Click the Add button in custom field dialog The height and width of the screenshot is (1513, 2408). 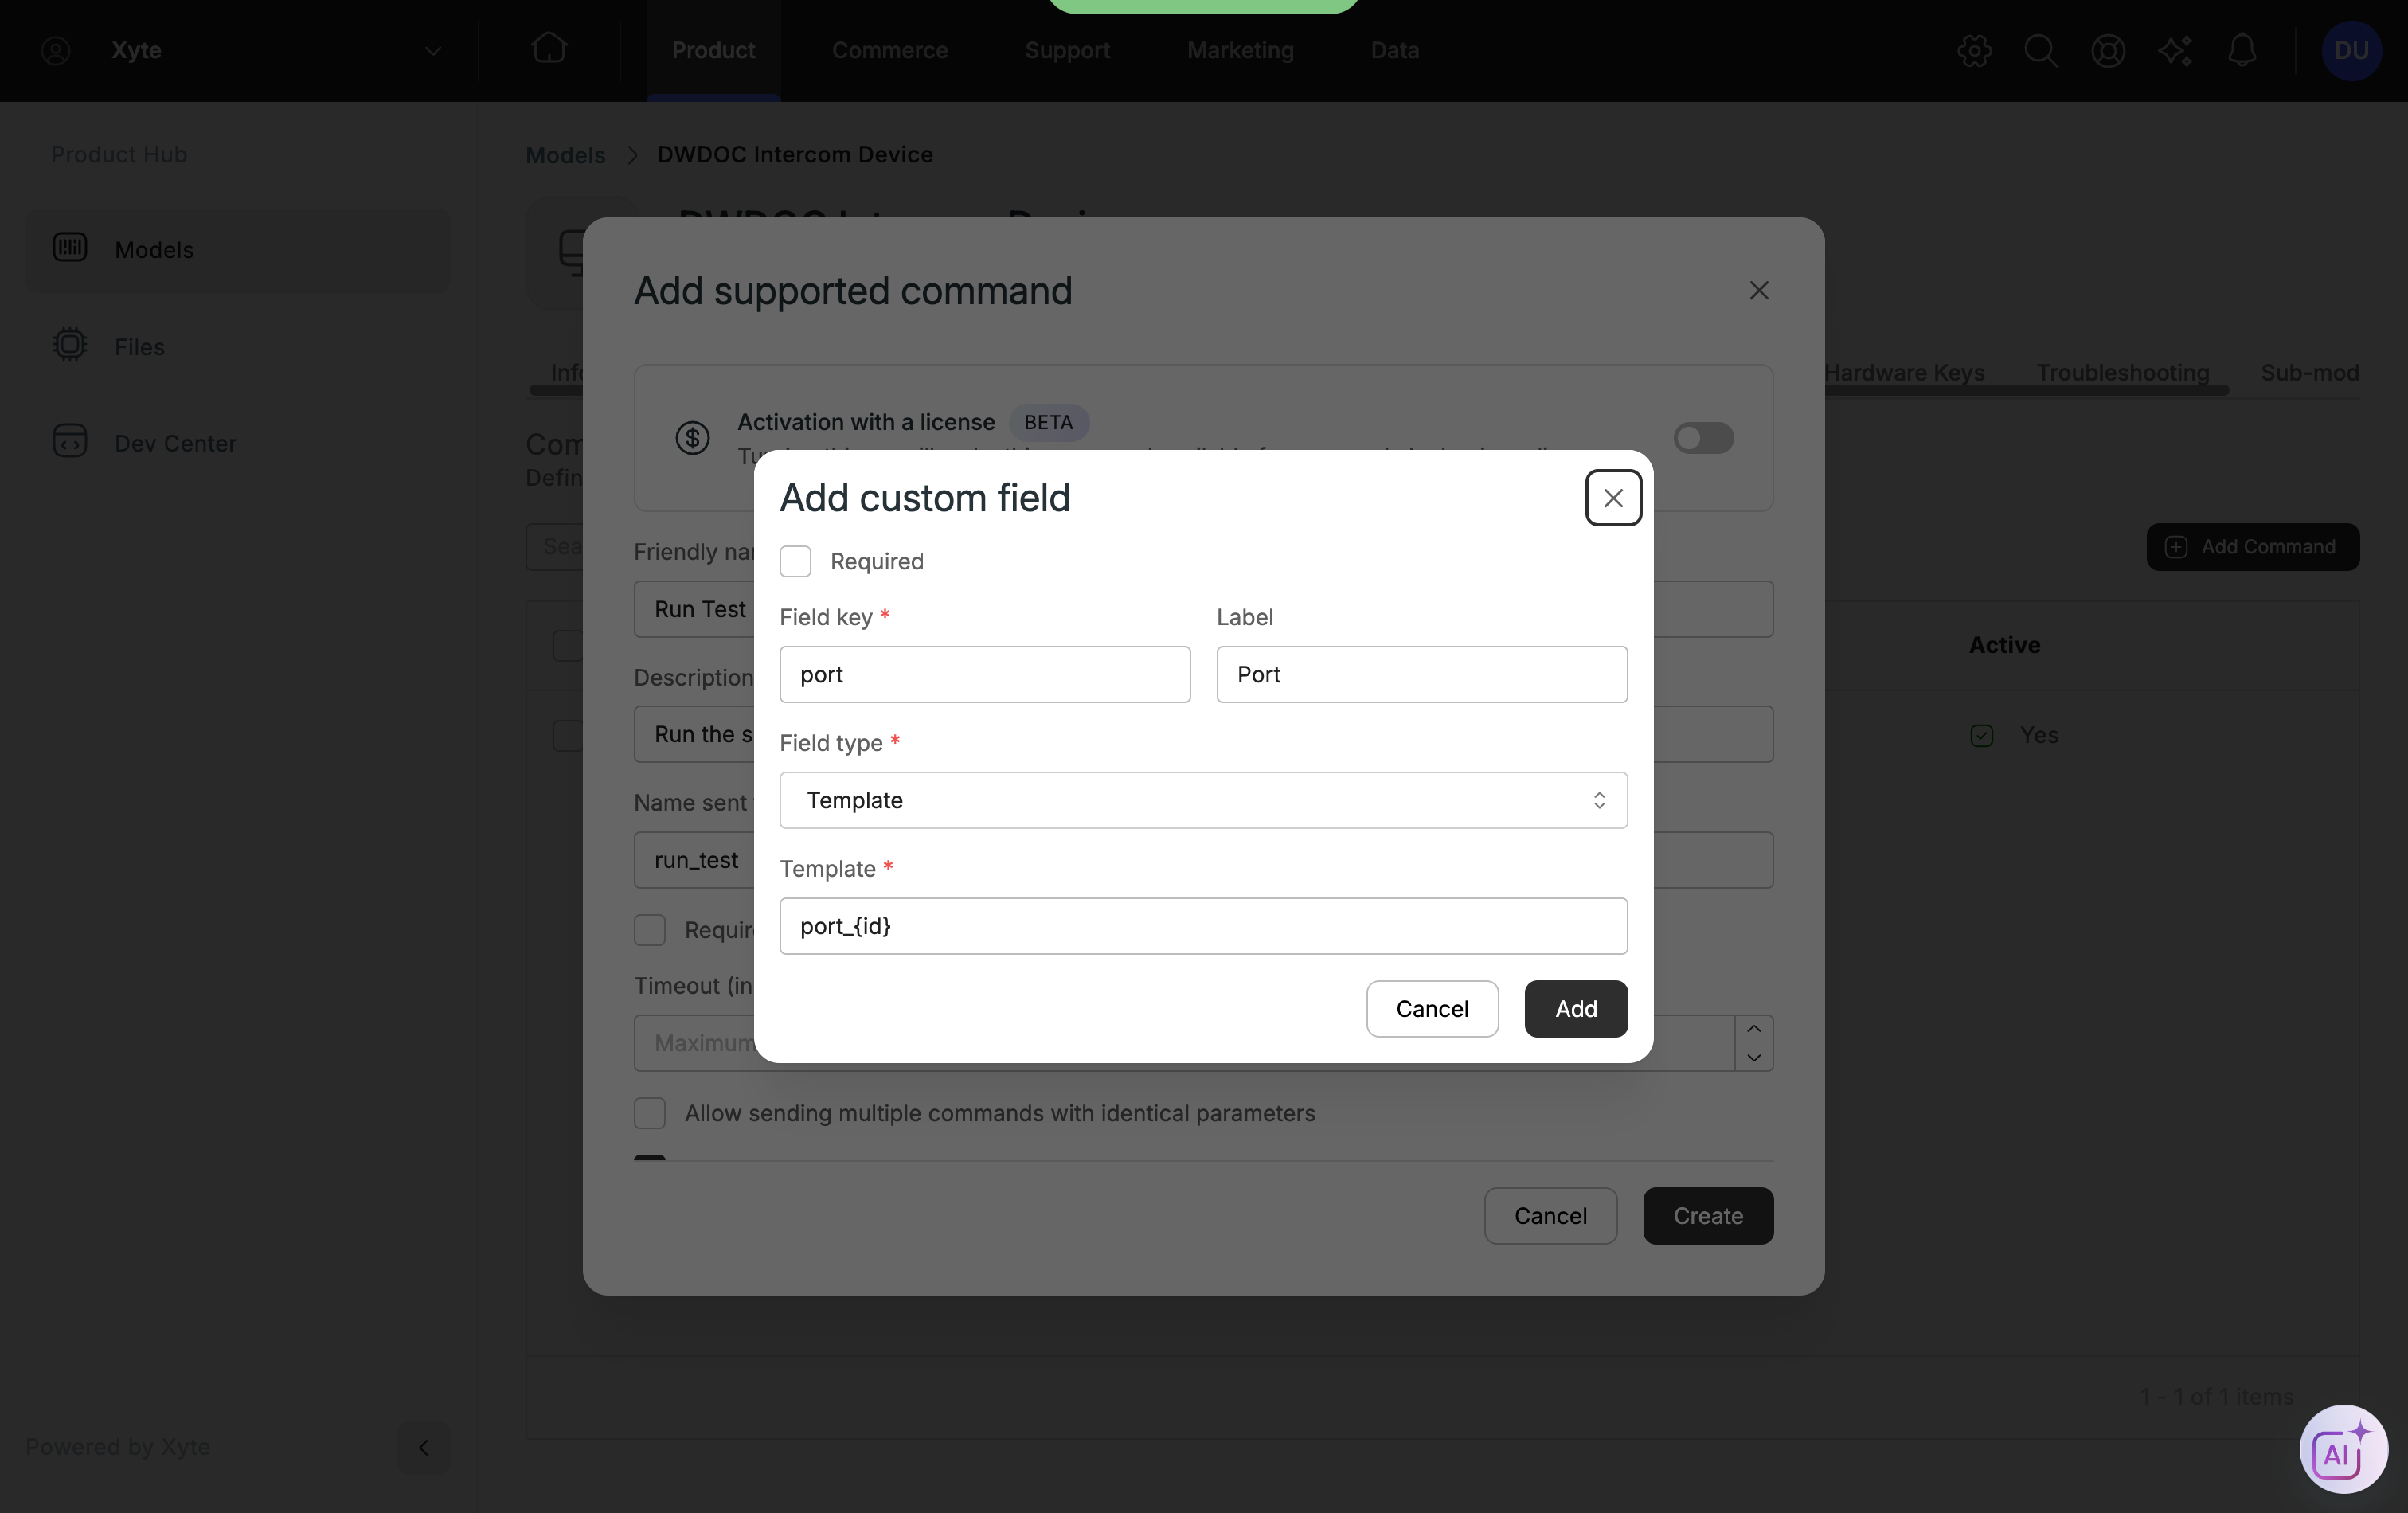click(1576, 1008)
